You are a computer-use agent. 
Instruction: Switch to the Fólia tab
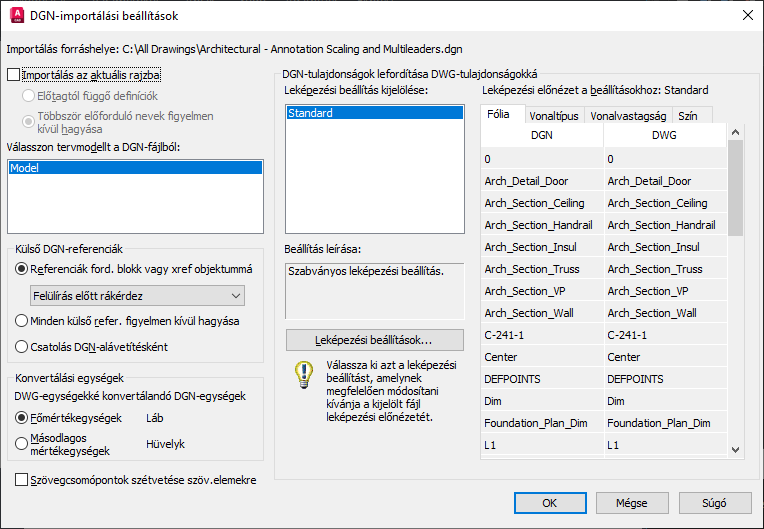tap(502, 114)
